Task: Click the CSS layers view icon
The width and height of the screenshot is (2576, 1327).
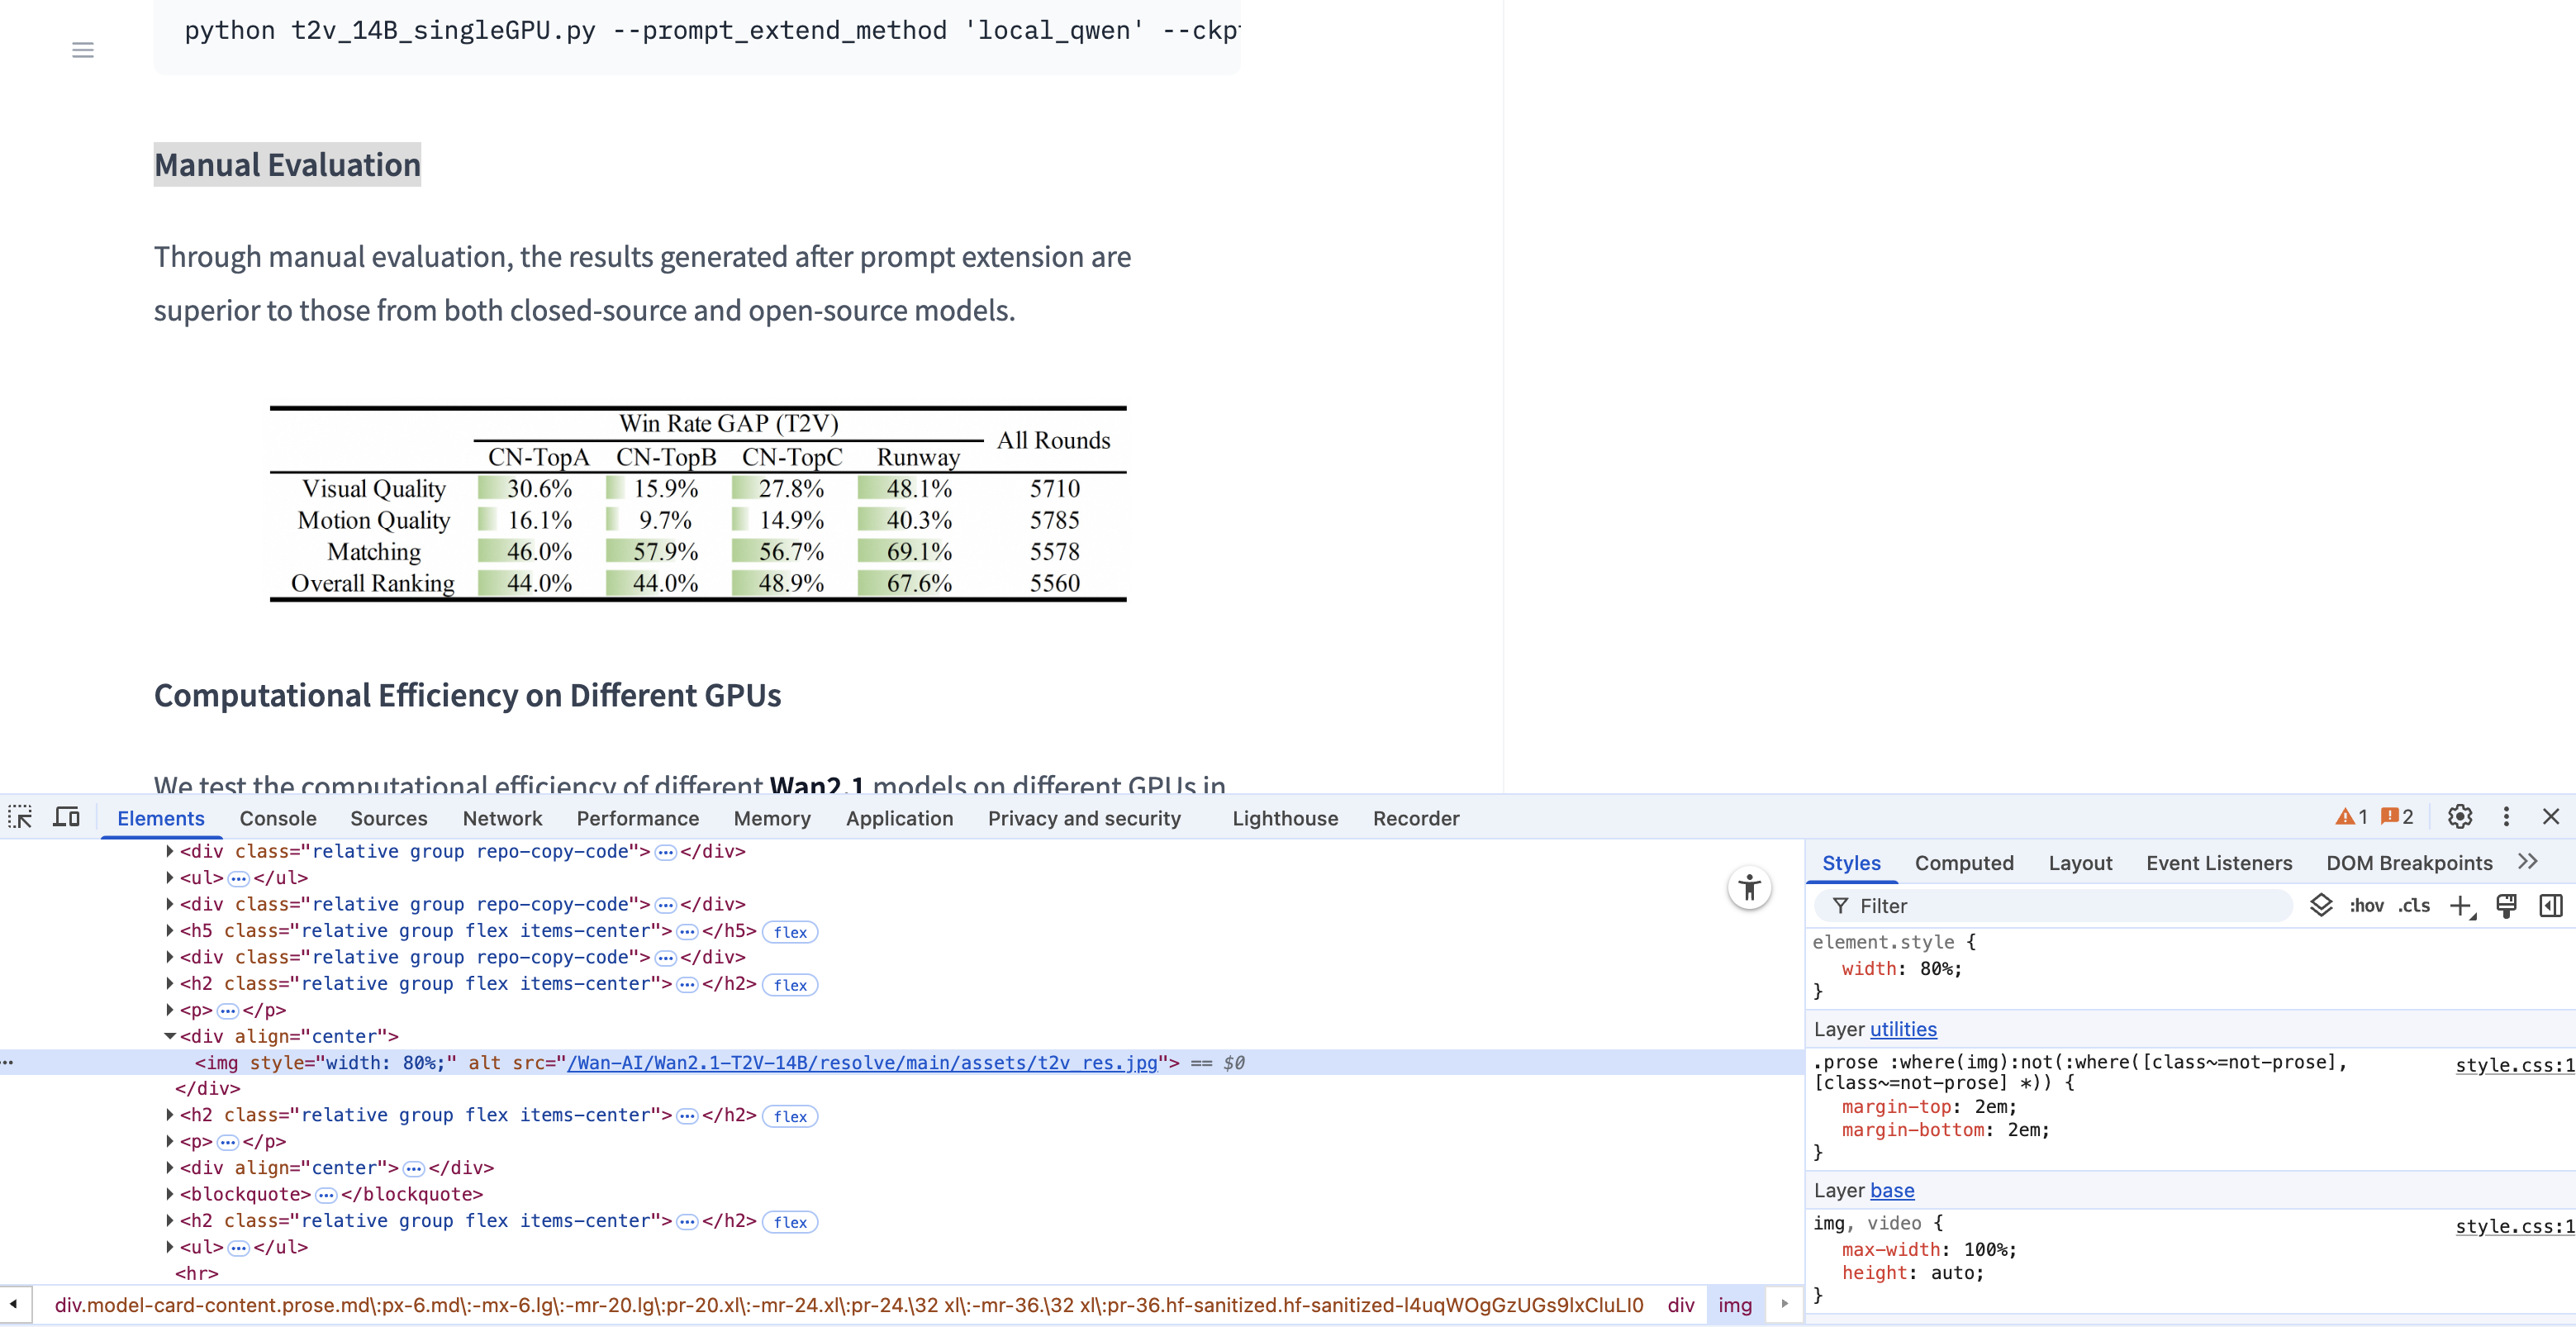Action: (x=2321, y=906)
